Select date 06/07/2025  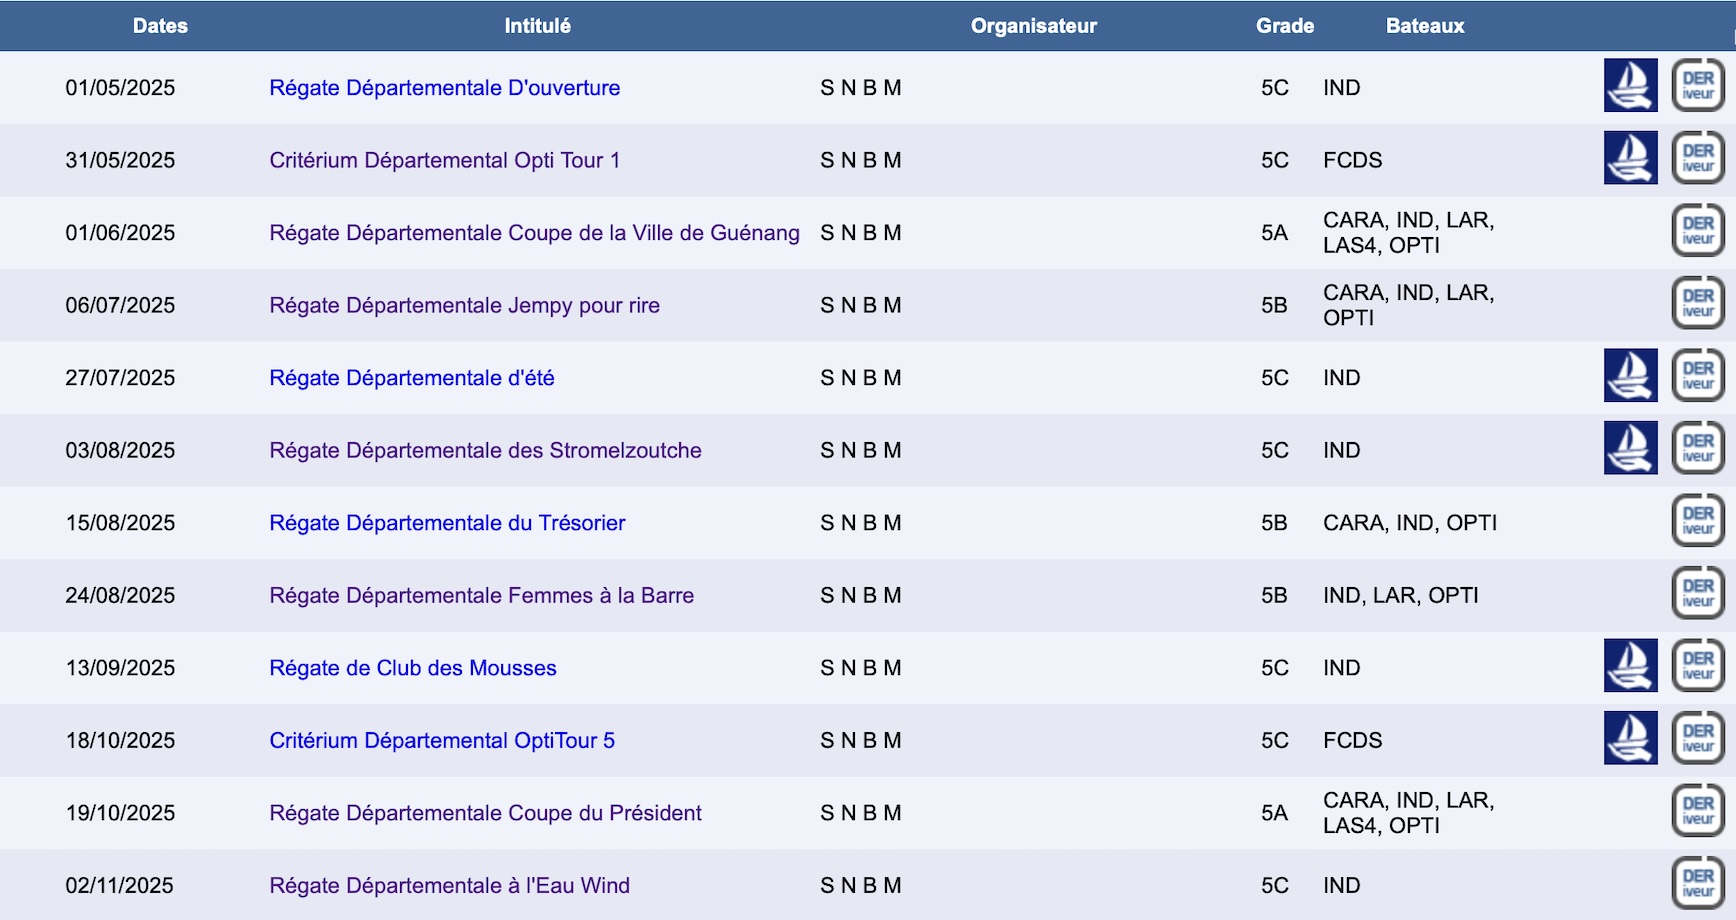point(120,305)
